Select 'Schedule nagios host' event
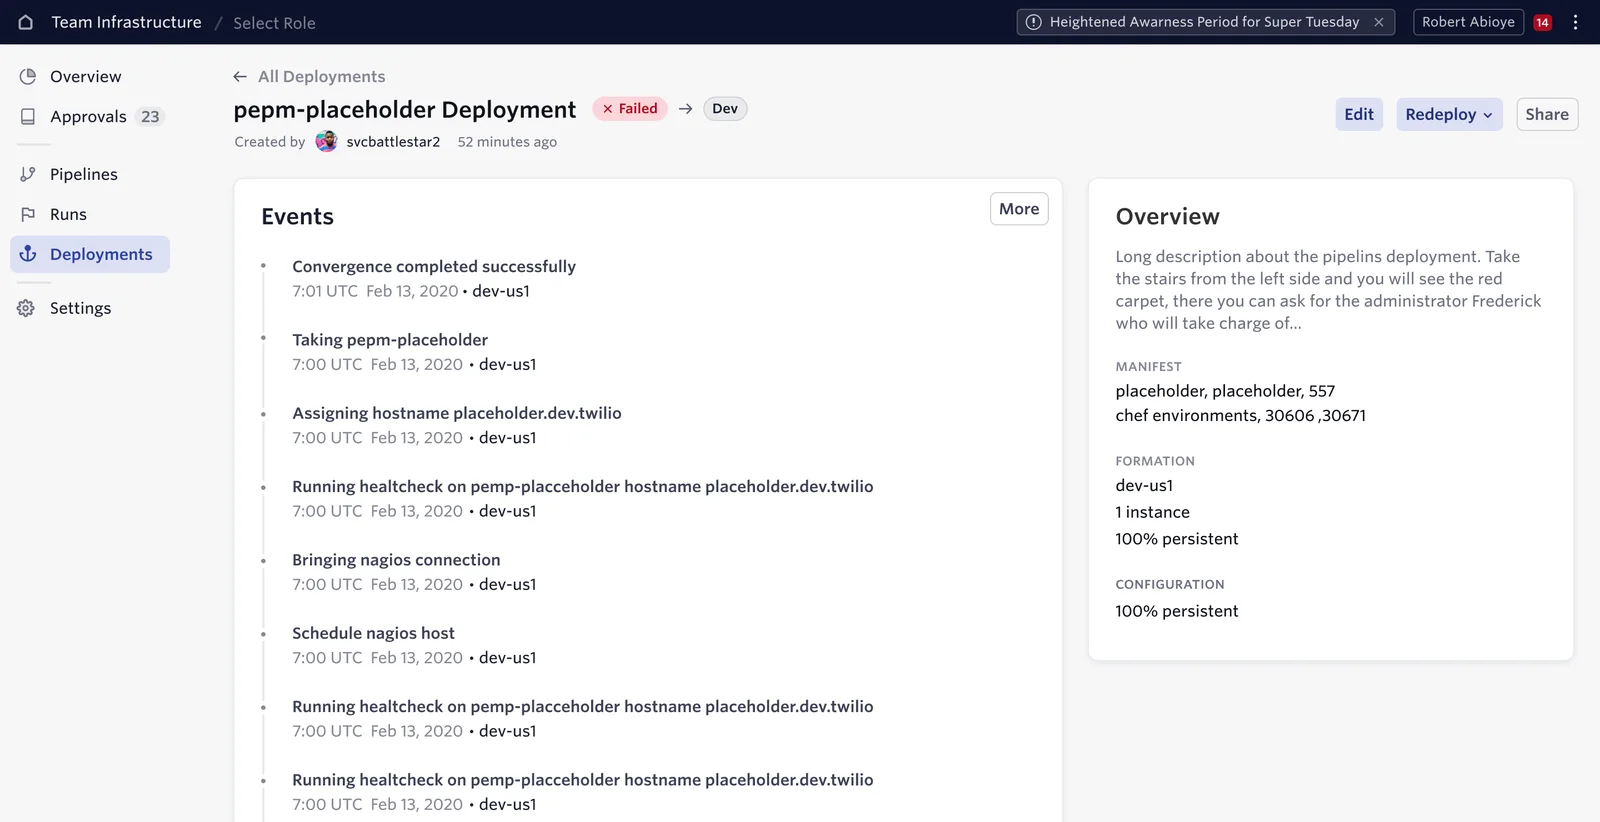1600x822 pixels. pos(373,633)
